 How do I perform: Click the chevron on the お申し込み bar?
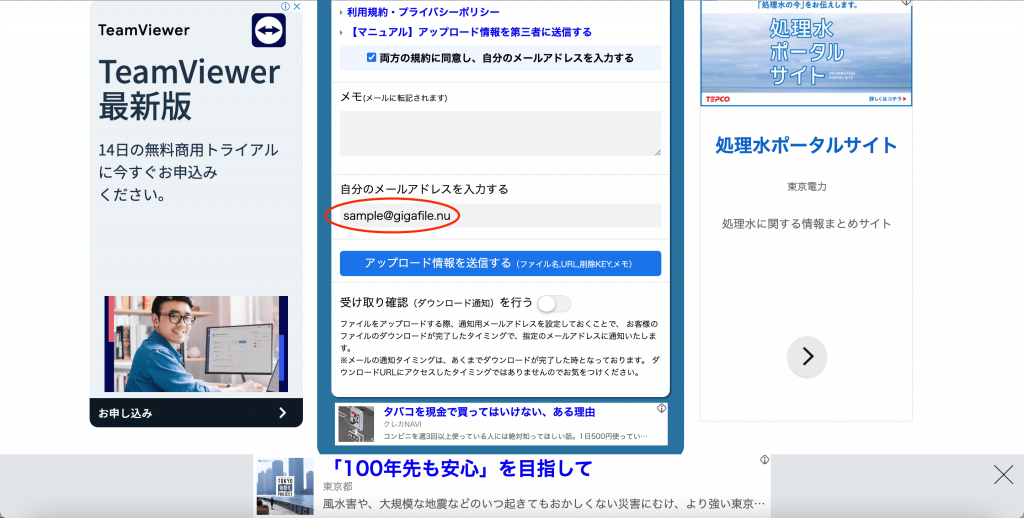tap(282, 413)
